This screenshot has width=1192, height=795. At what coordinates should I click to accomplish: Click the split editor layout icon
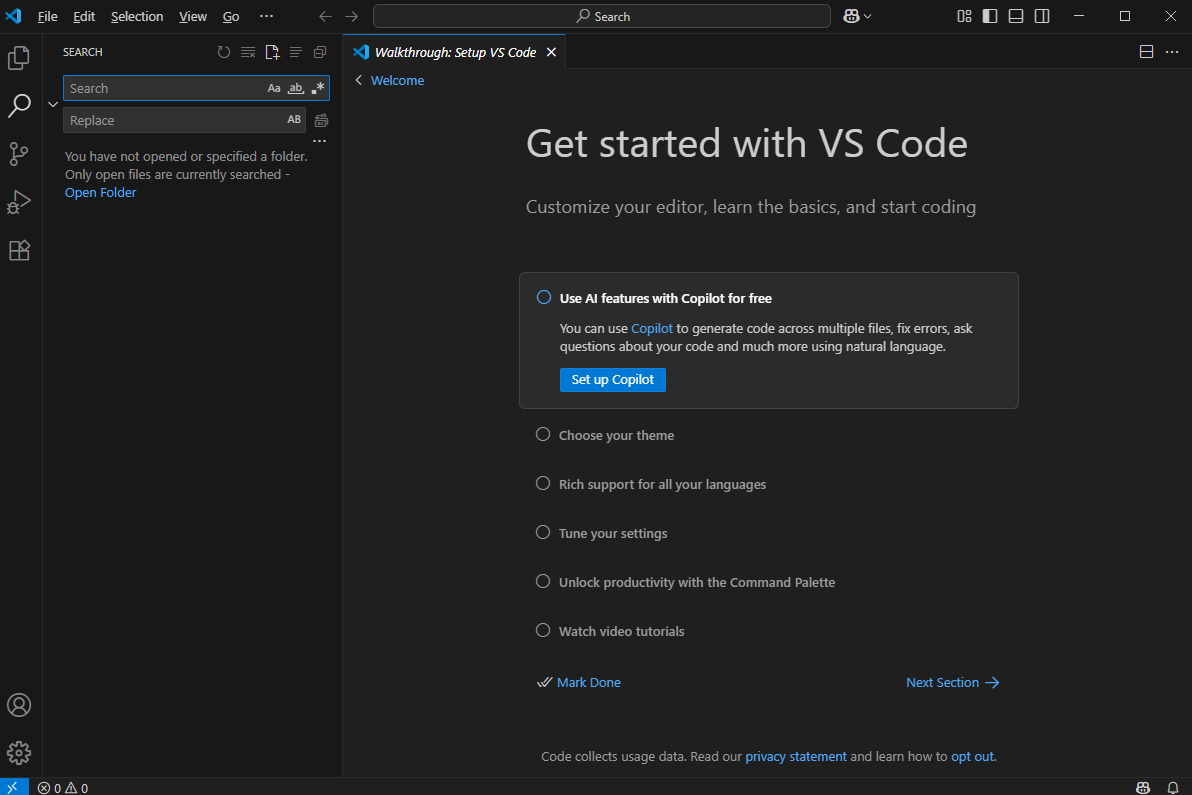(x=1146, y=52)
